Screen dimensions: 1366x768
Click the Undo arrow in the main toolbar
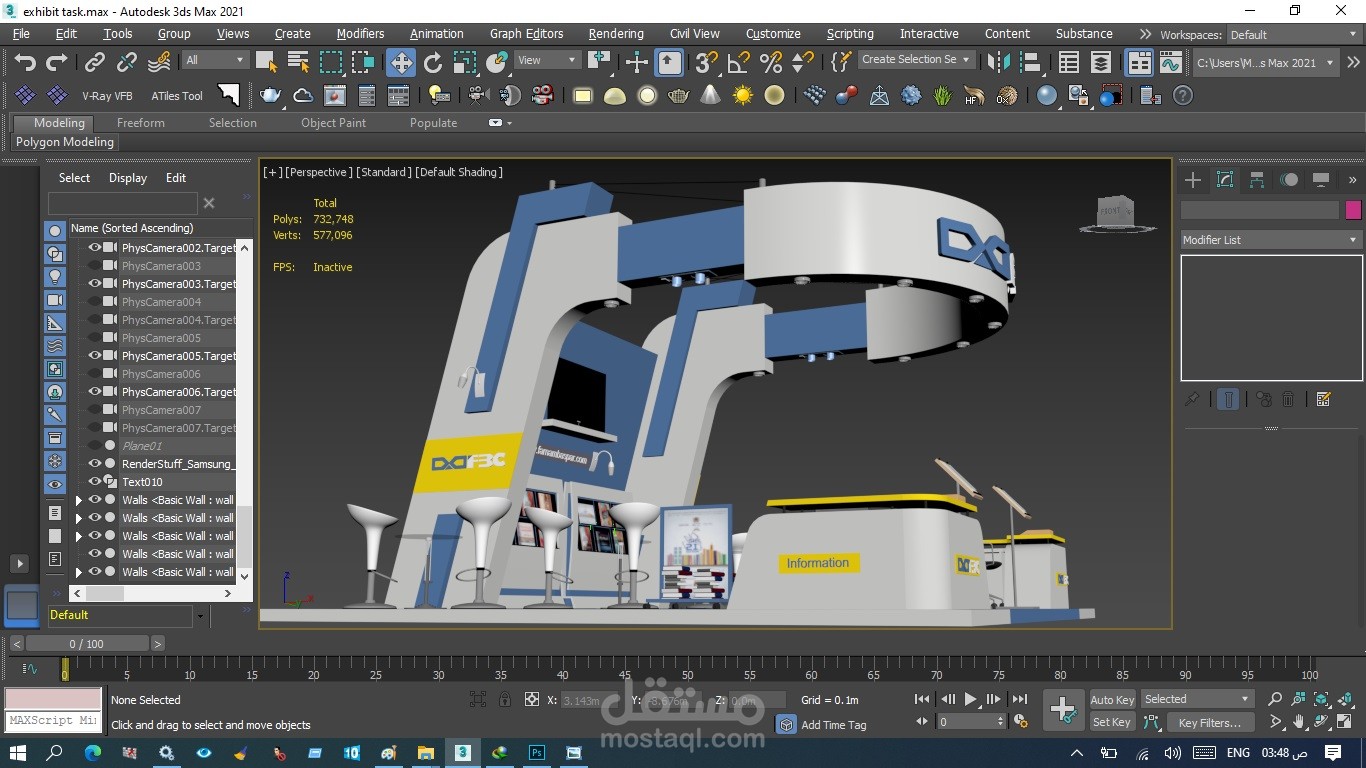click(25, 62)
